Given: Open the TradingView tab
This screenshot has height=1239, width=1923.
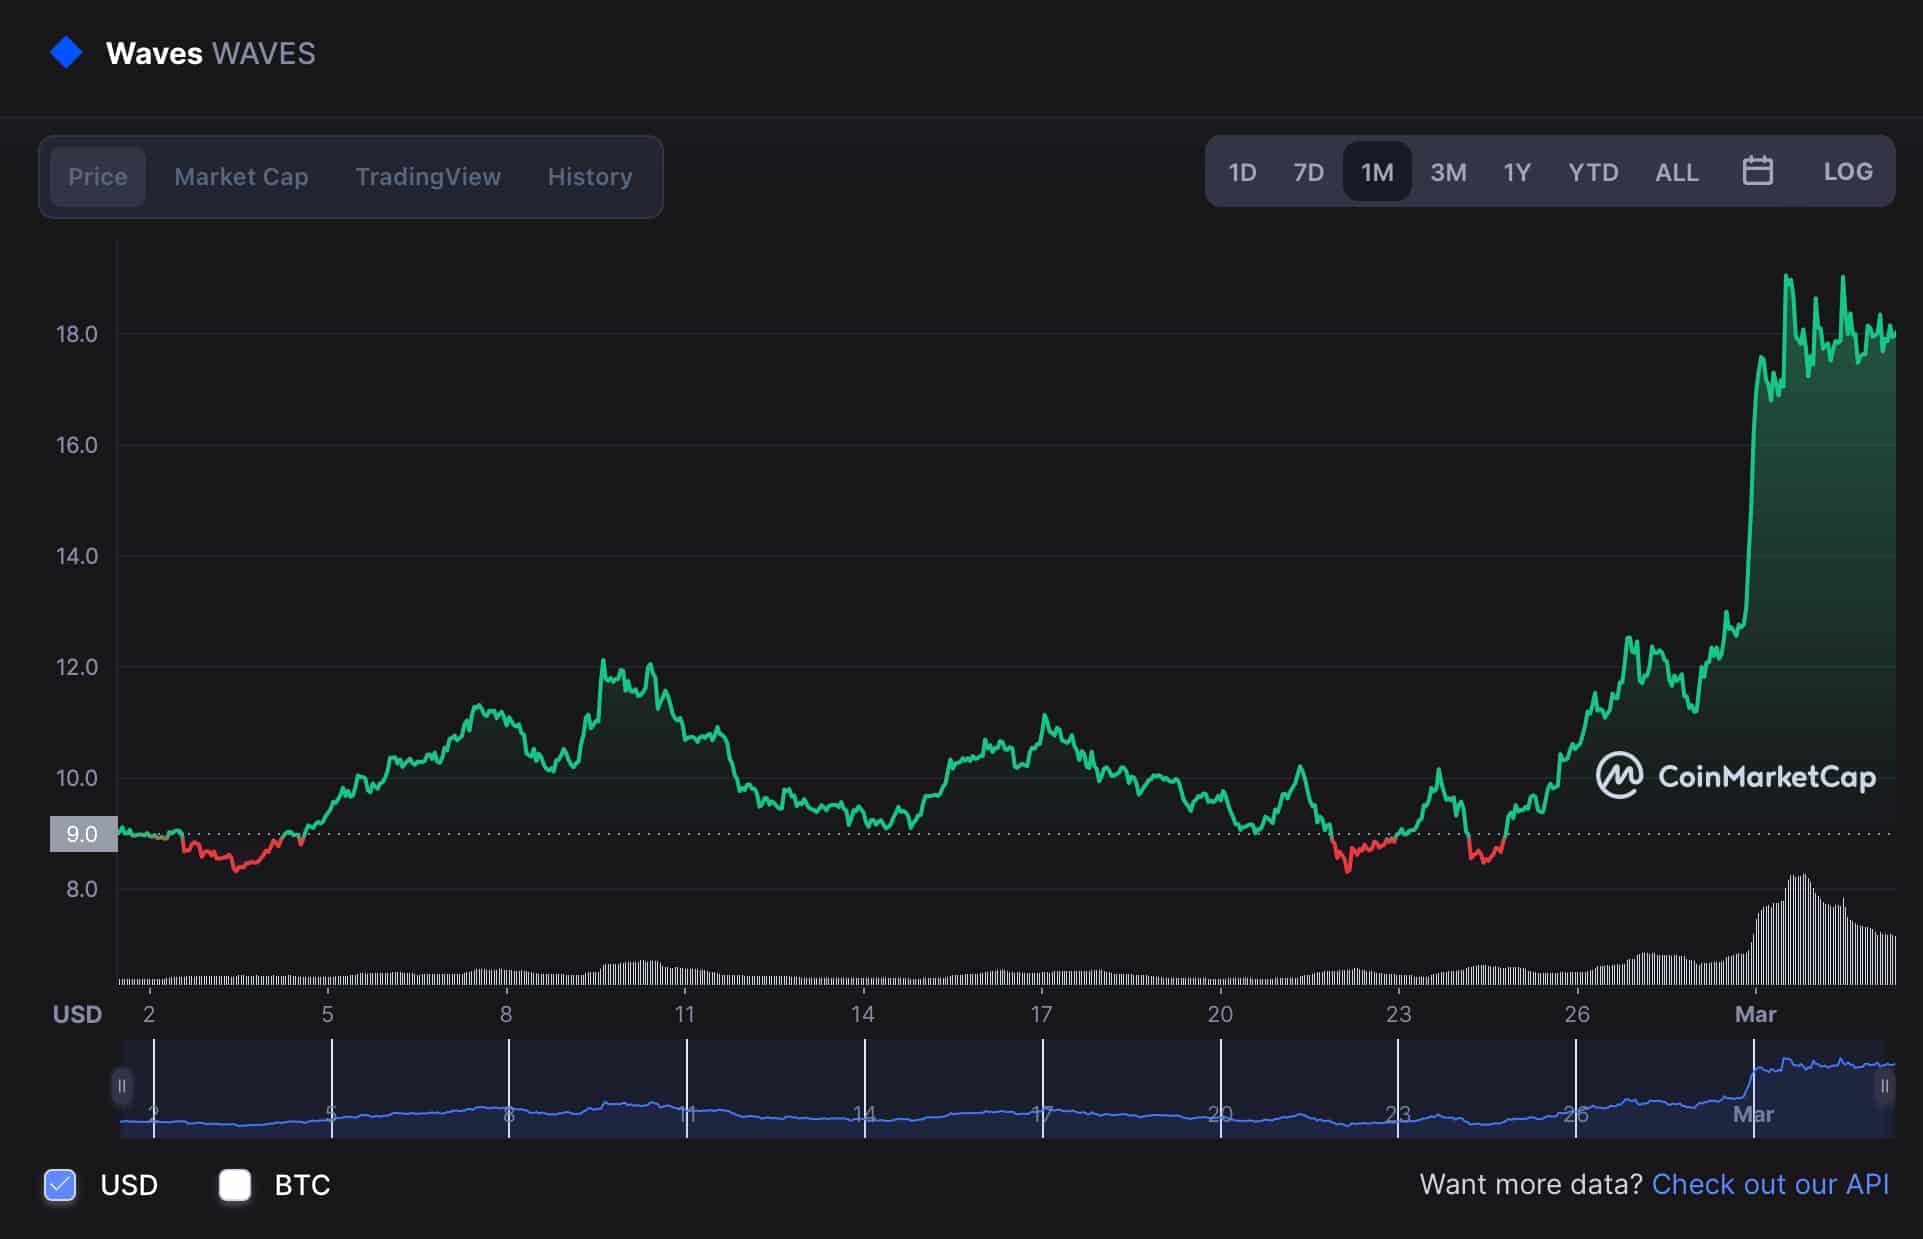Looking at the screenshot, I should pos(428,177).
